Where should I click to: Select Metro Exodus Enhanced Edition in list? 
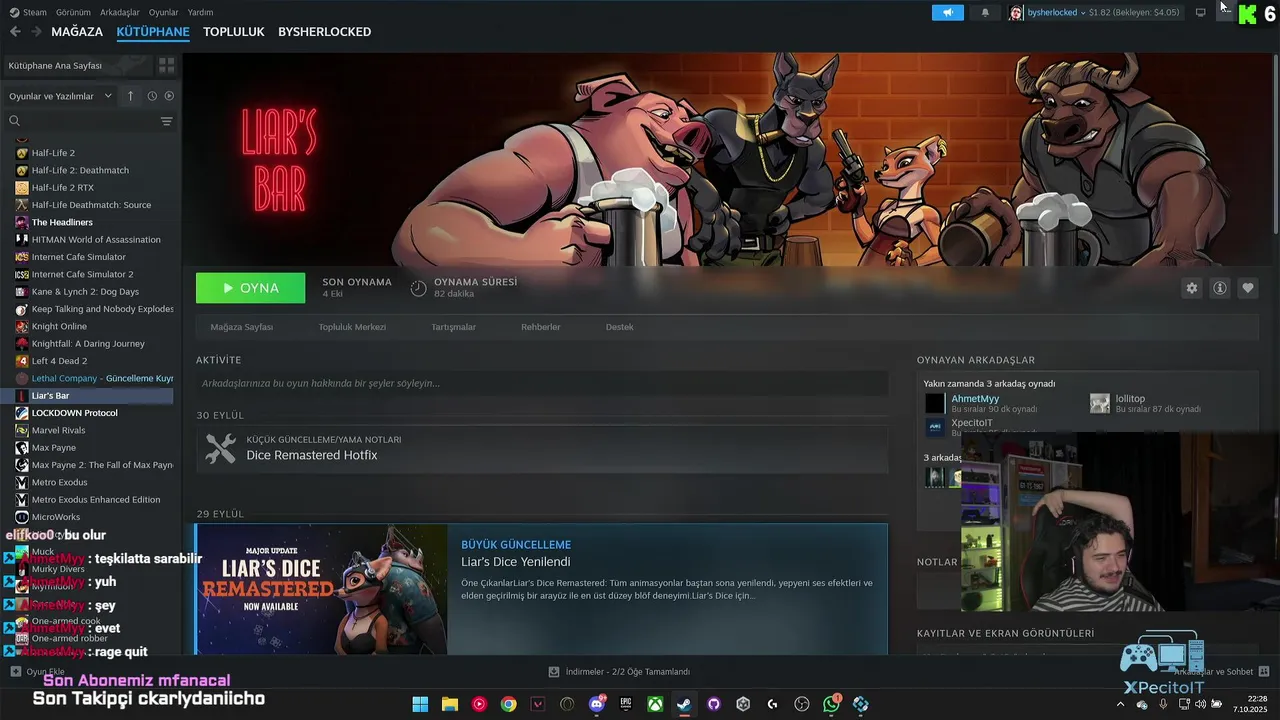[x=95, y=499]
